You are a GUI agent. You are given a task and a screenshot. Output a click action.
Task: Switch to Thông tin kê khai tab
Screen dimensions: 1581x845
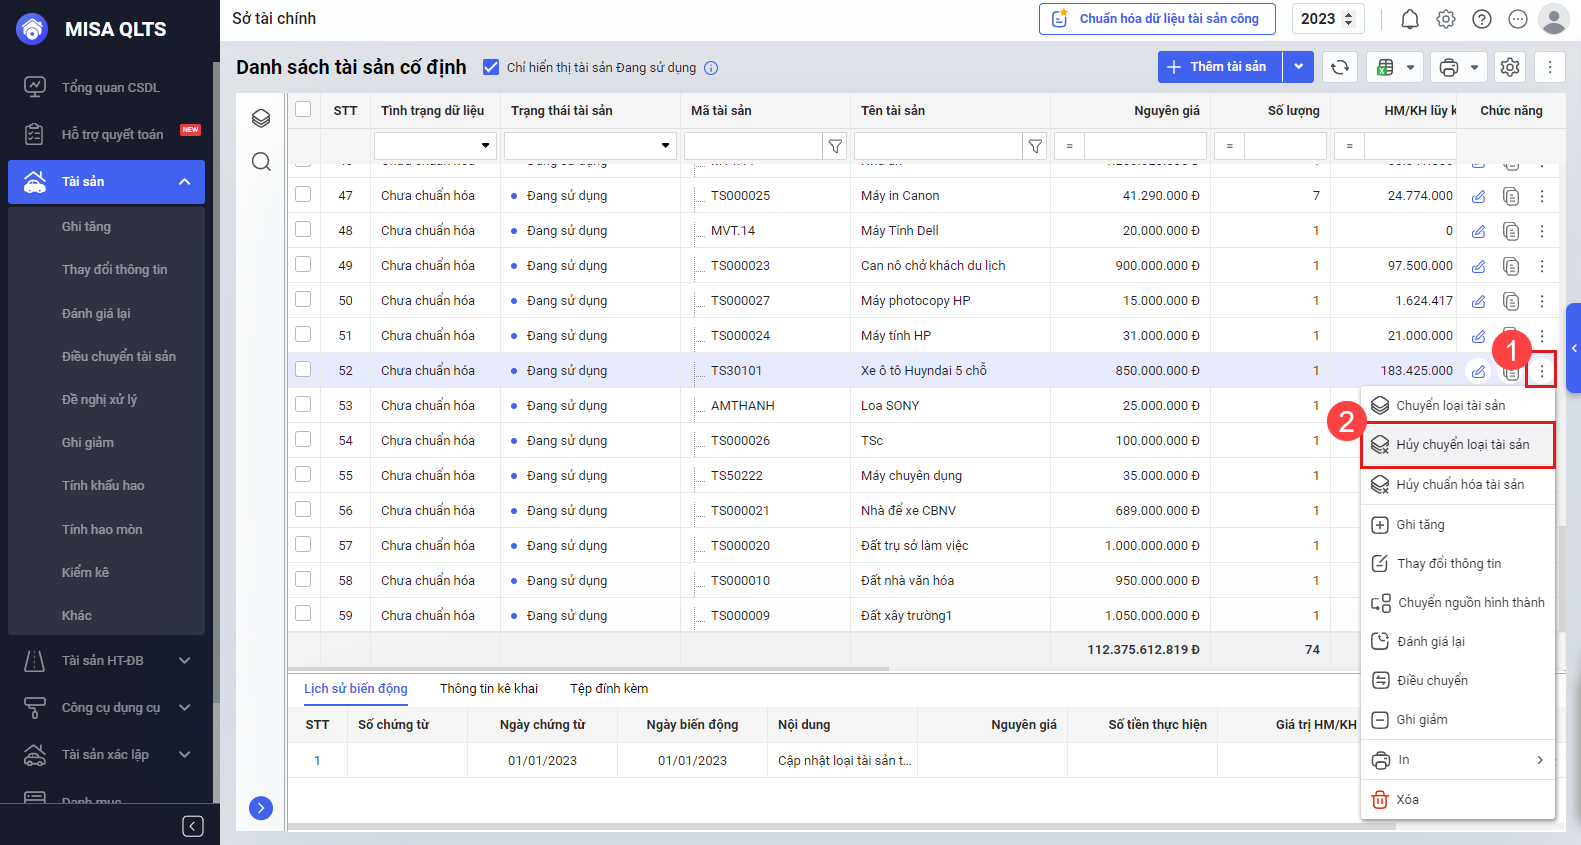(489, 689)
